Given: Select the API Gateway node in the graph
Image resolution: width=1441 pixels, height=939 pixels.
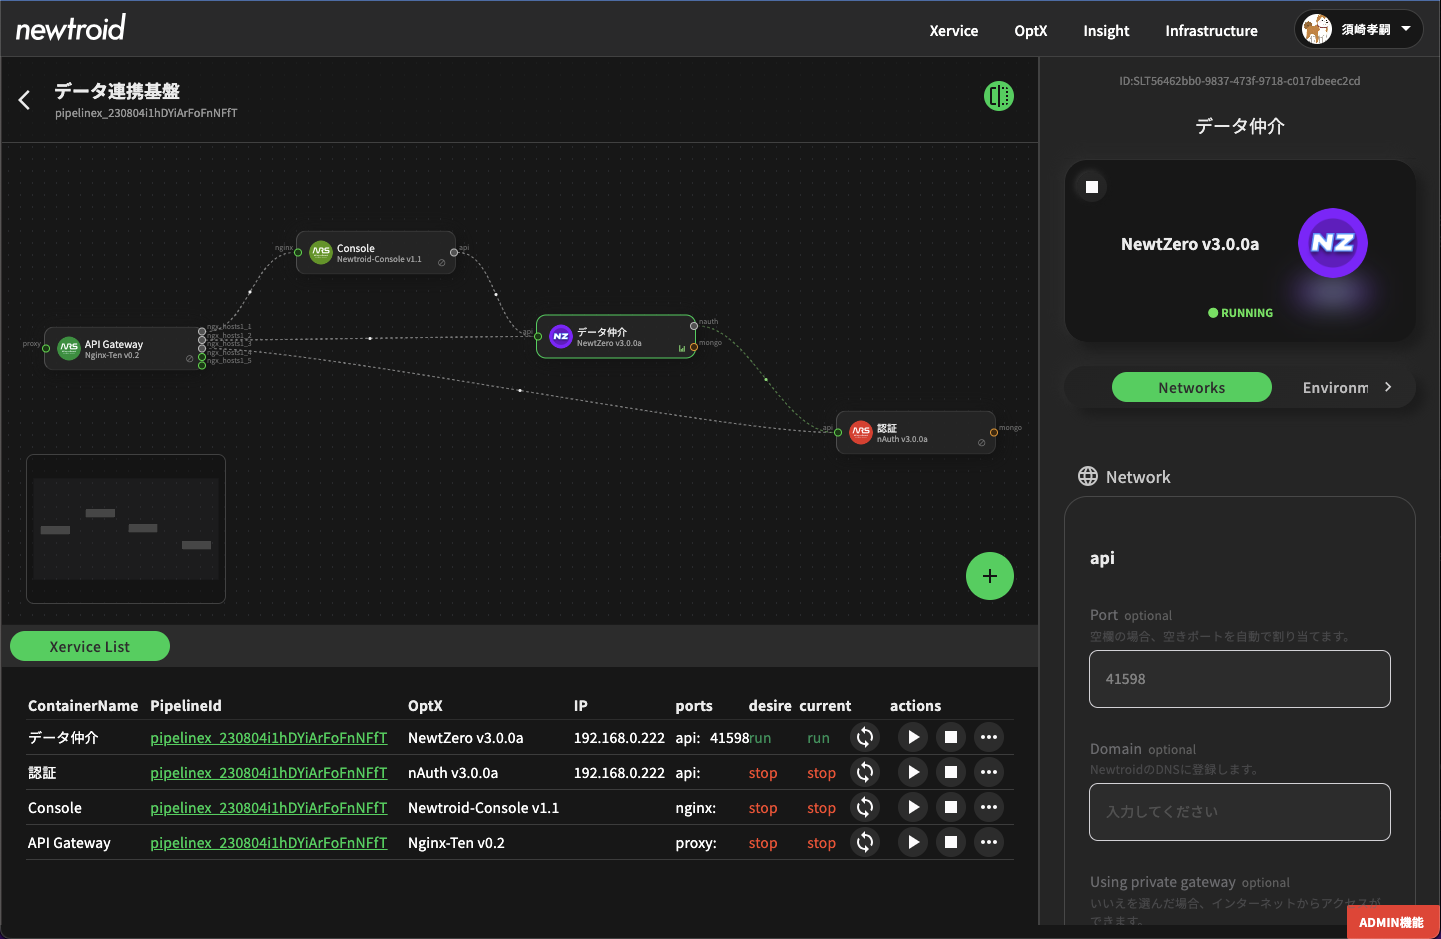Looking at the screenshot, I should (x=123, y=348).
